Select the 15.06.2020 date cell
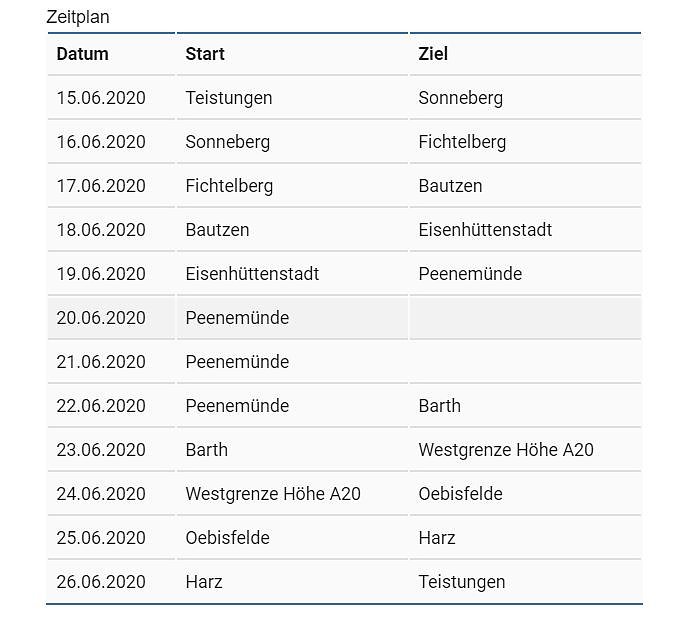Viewport: 679px width, 620px height. [101, 98]
